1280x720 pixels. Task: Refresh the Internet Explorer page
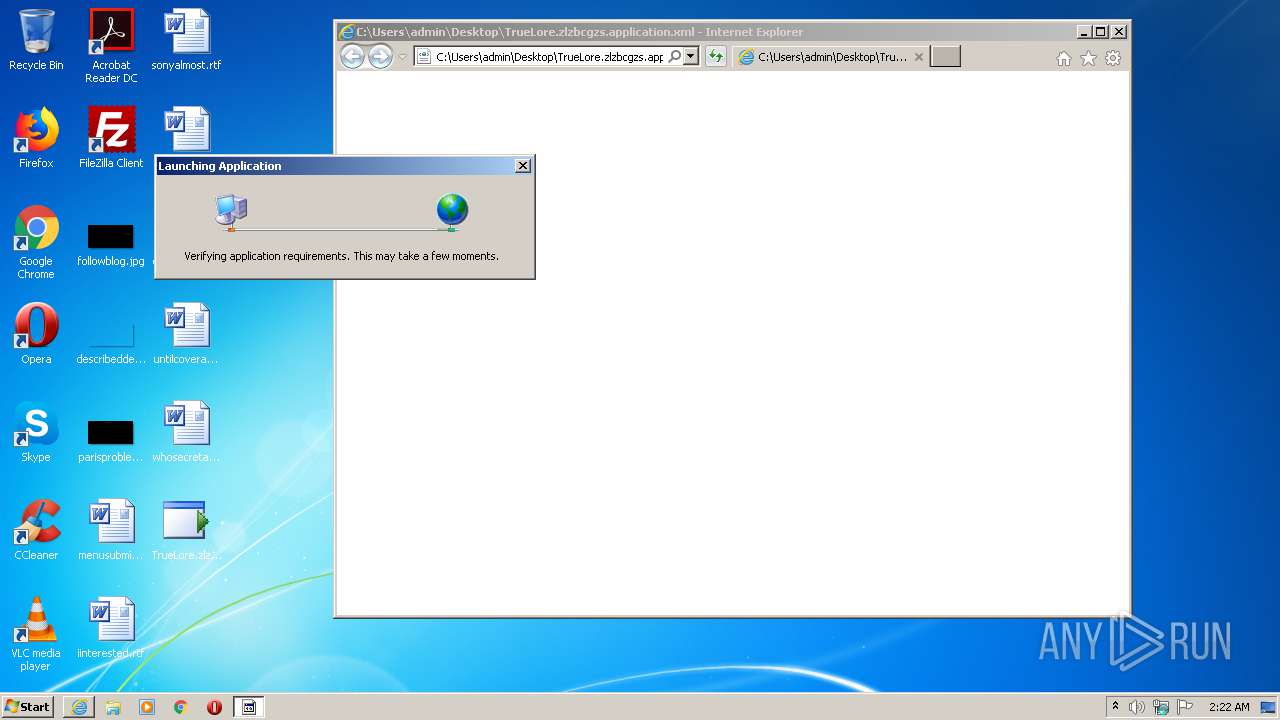tap(715, 57)
